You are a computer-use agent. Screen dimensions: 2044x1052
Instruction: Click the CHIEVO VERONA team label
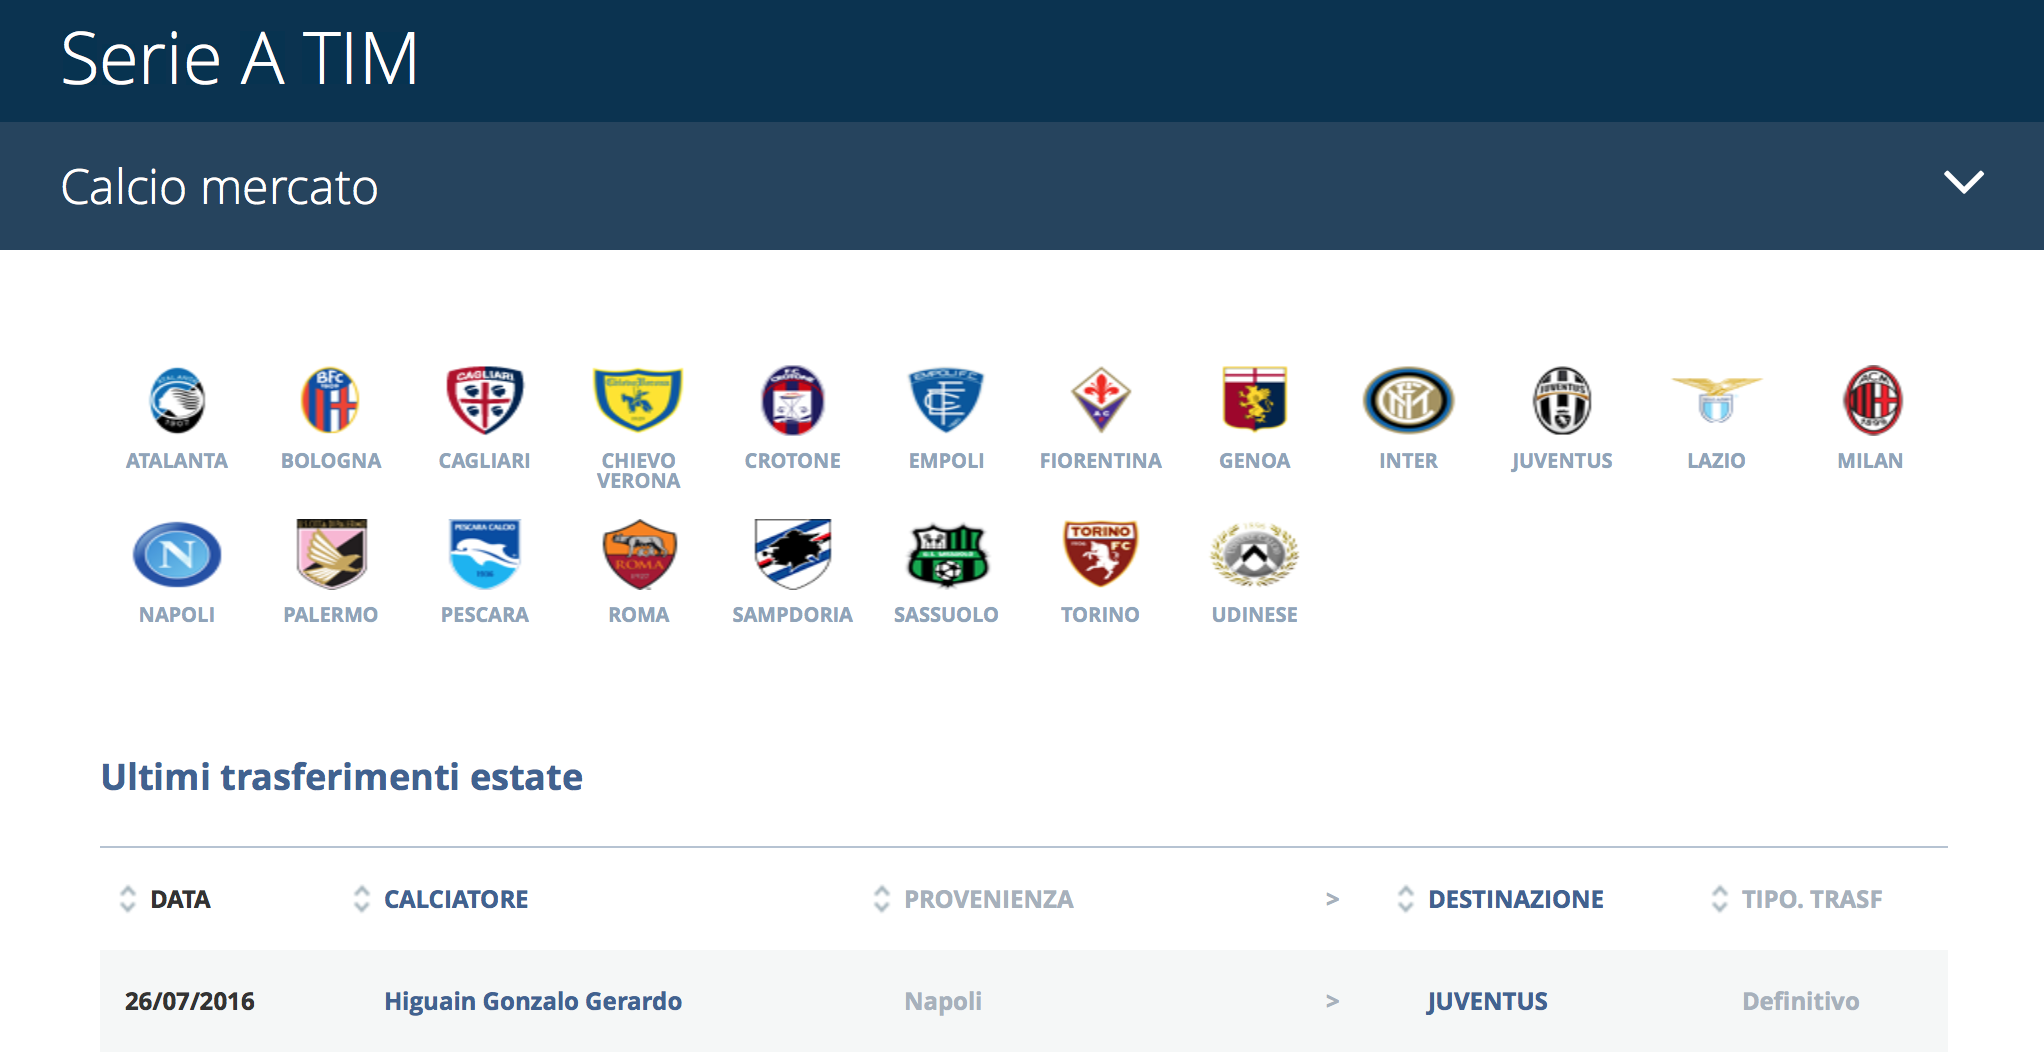tap(638, 471)
